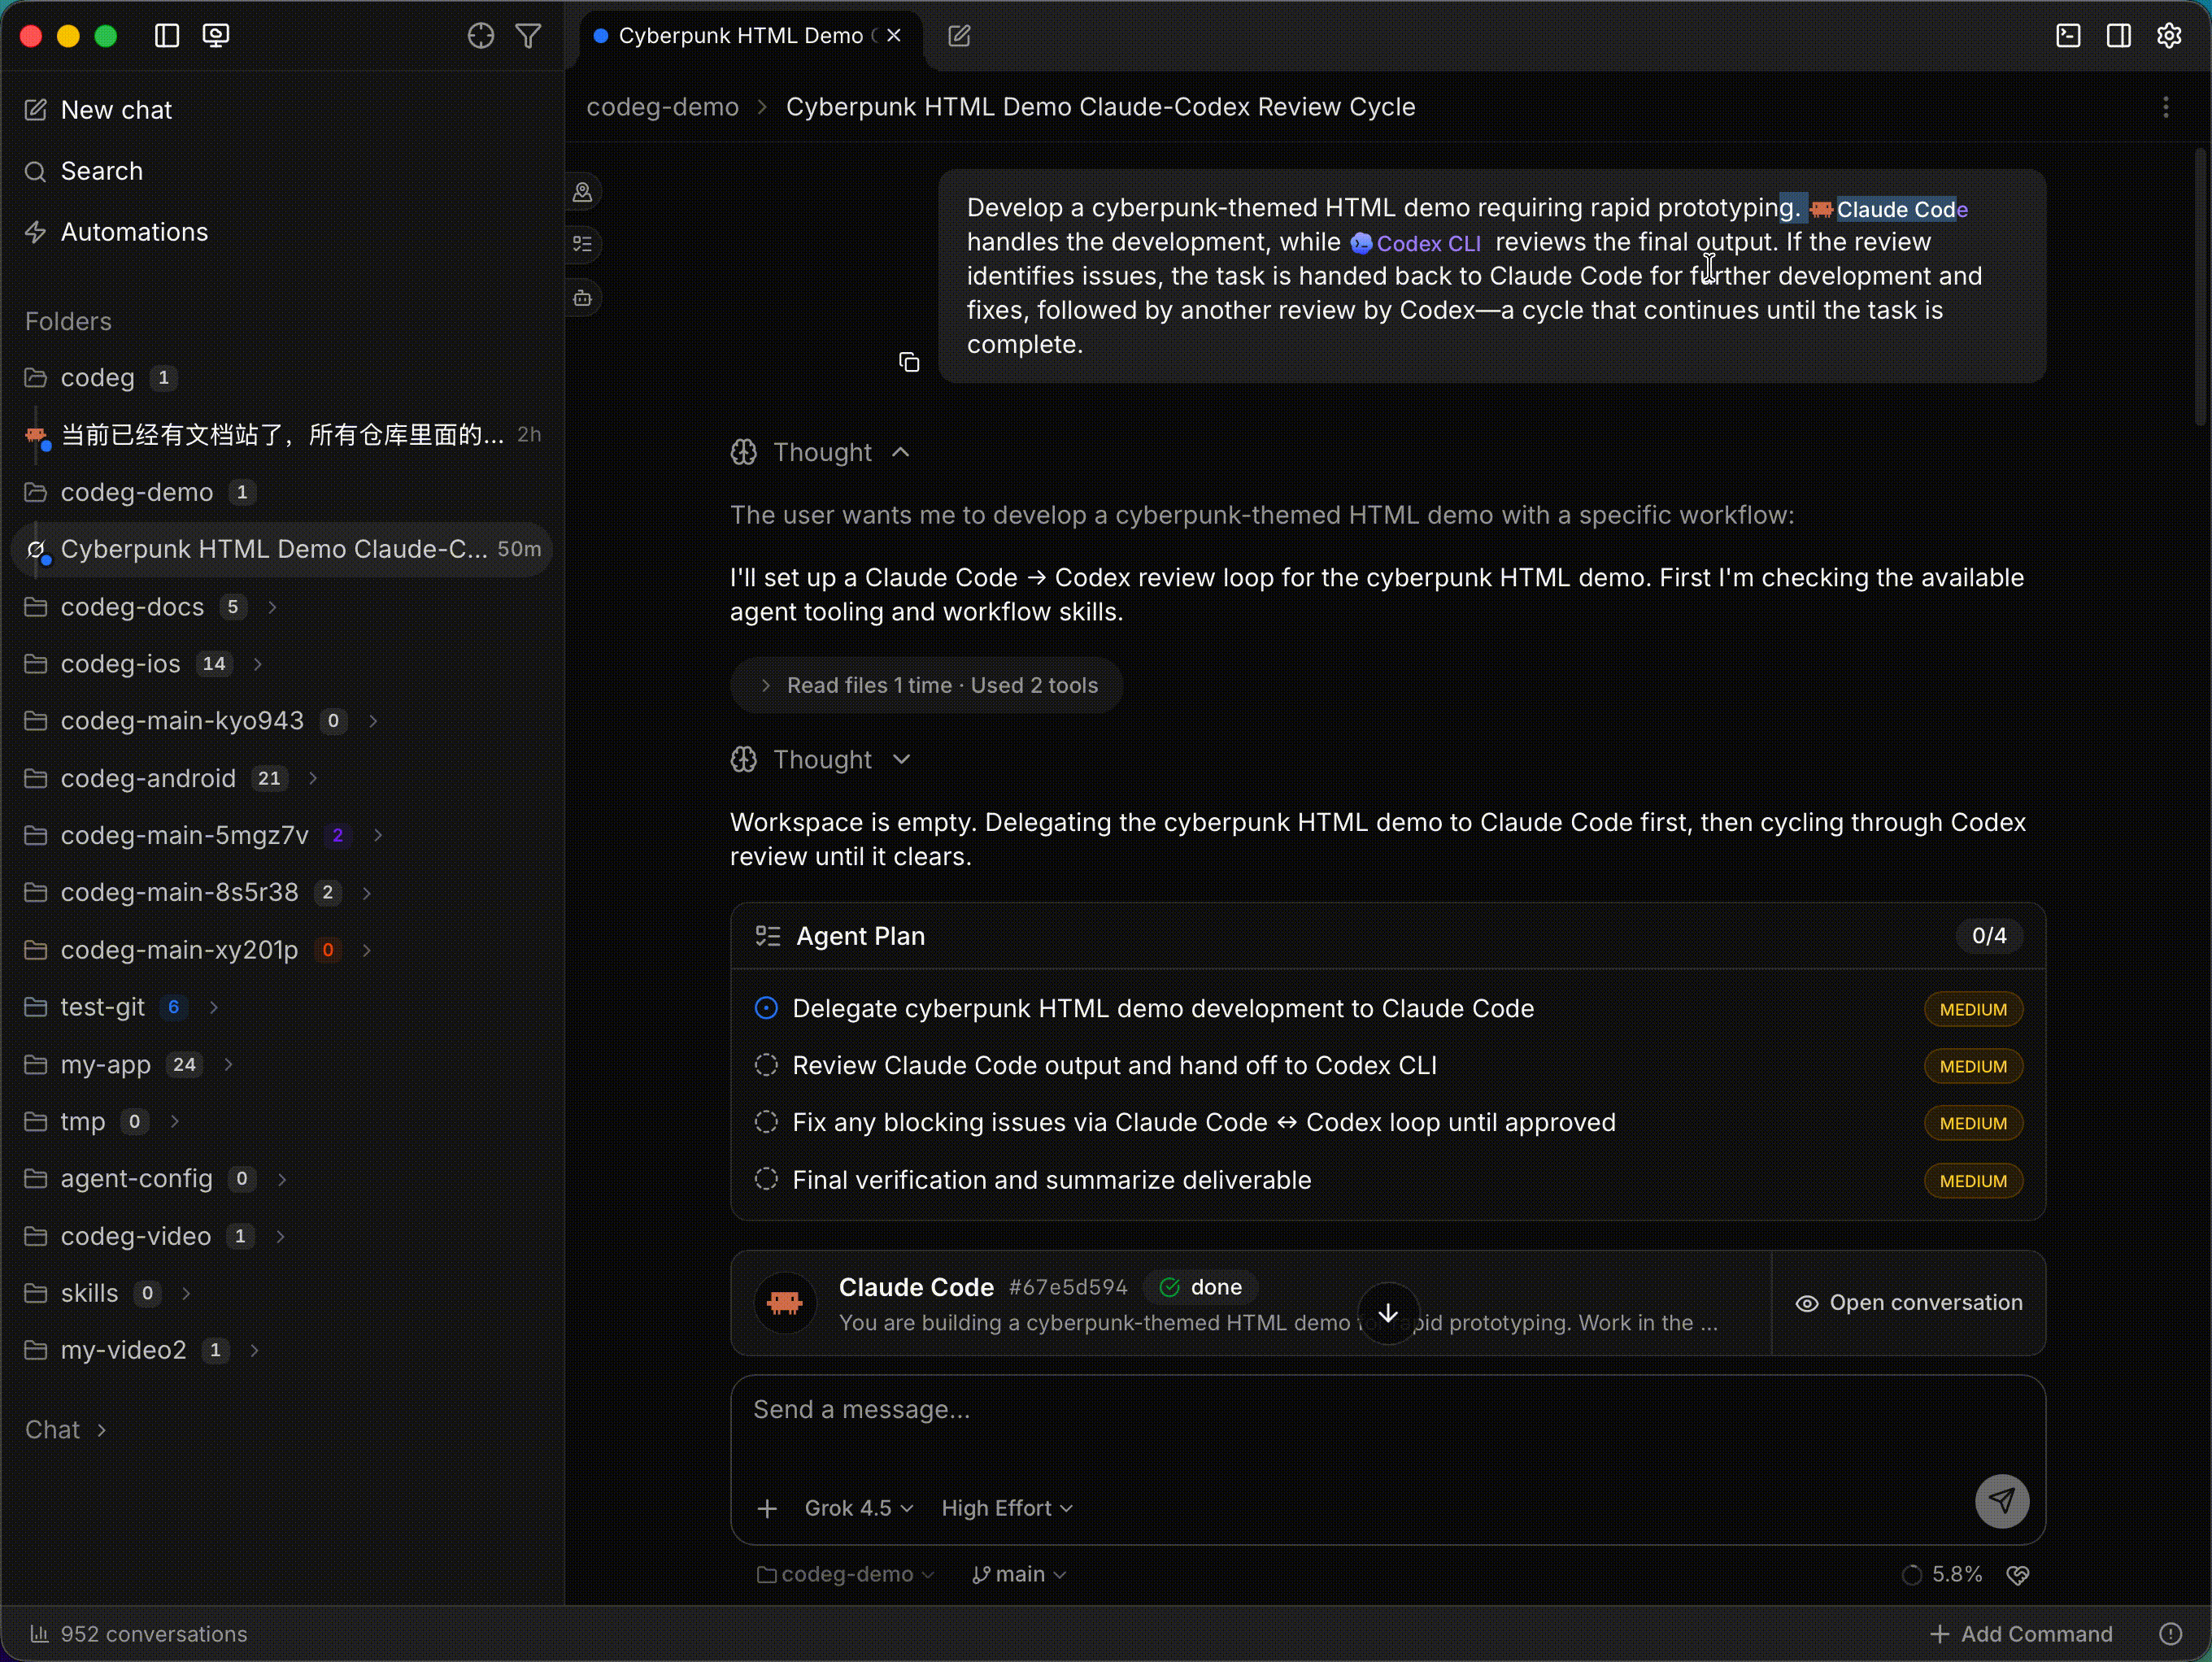The height and width of the screenshot is (1662, 2212).
Task: Copy the user message with copy icon
Action: pyautogui.click(x=909, y=362)
